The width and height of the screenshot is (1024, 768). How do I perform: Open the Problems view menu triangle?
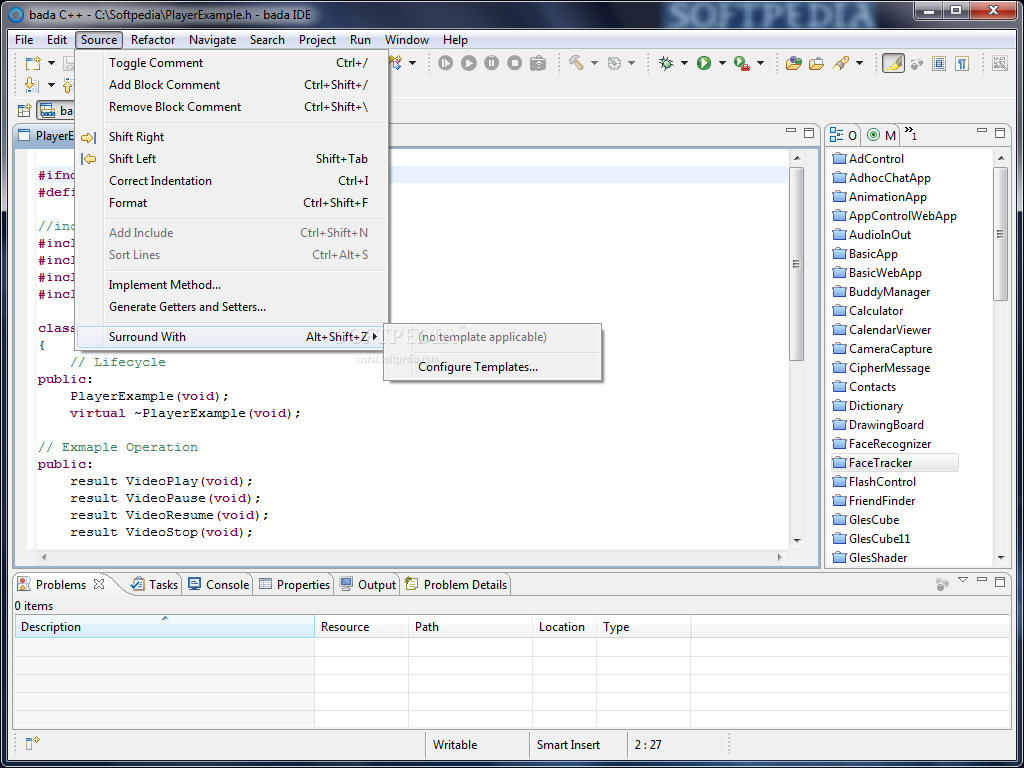tap(963, 580)
